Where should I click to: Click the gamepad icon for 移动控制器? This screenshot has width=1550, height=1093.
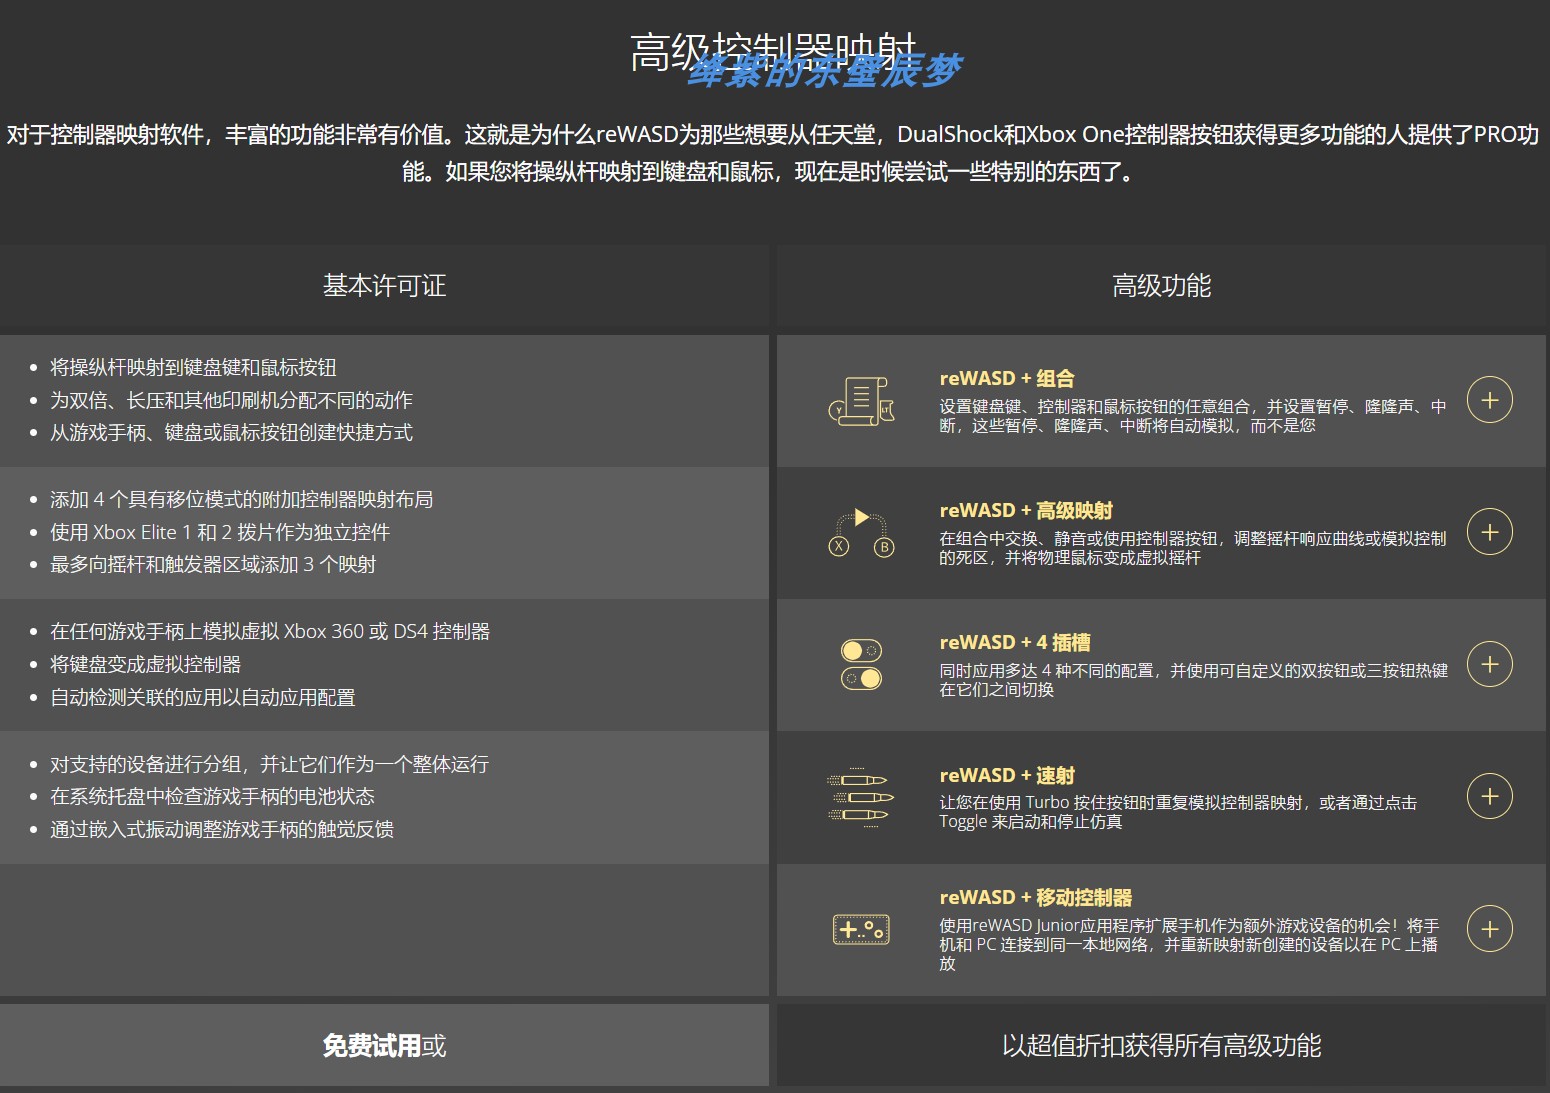point(861,929)
